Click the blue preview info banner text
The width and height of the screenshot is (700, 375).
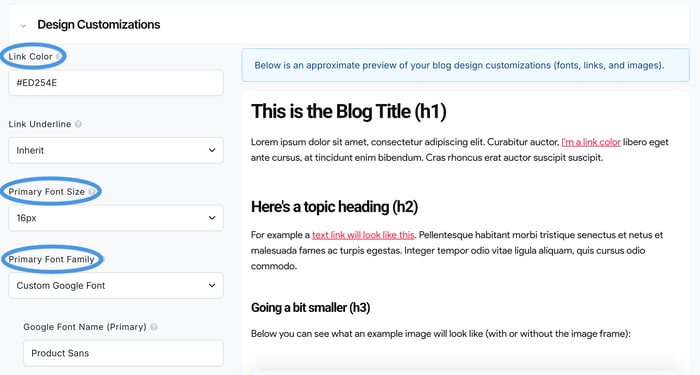click(x=459, y=65)
